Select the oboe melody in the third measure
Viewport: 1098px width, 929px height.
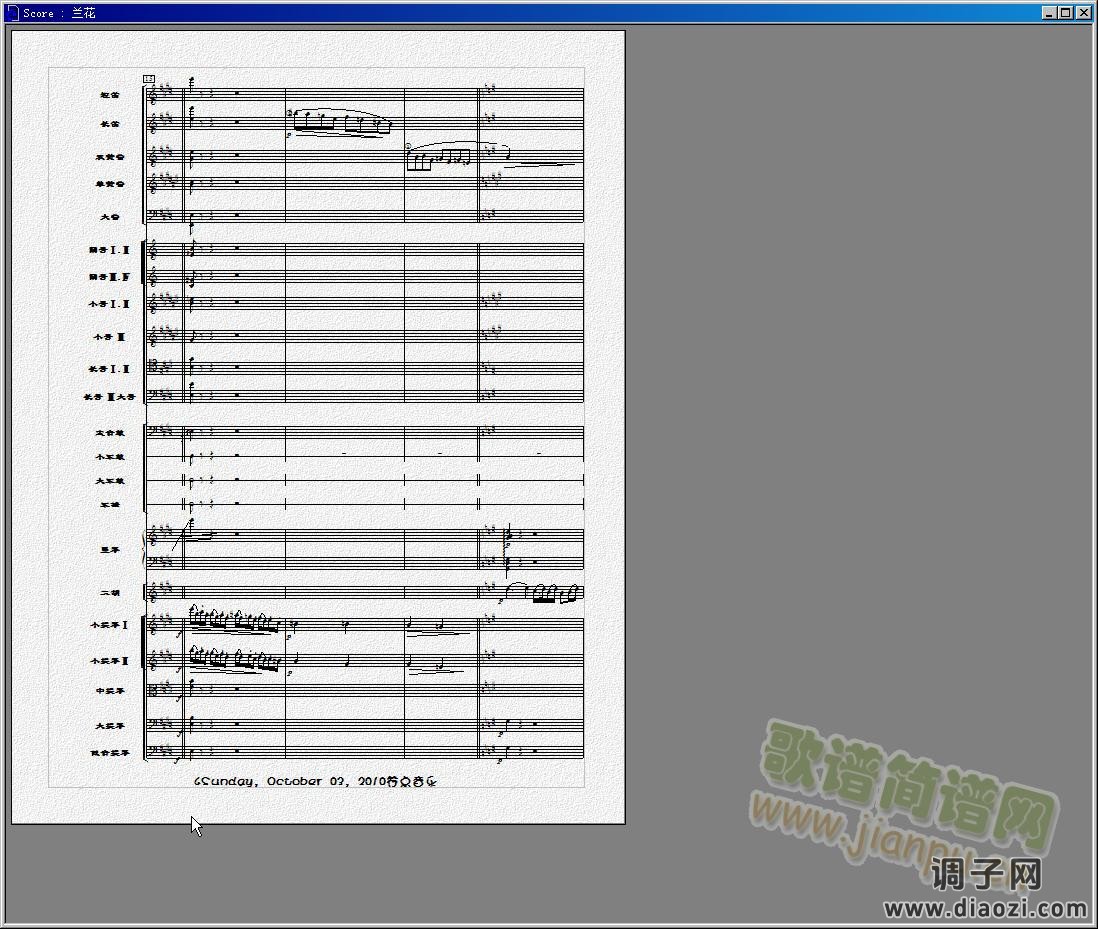pos(438,157)
